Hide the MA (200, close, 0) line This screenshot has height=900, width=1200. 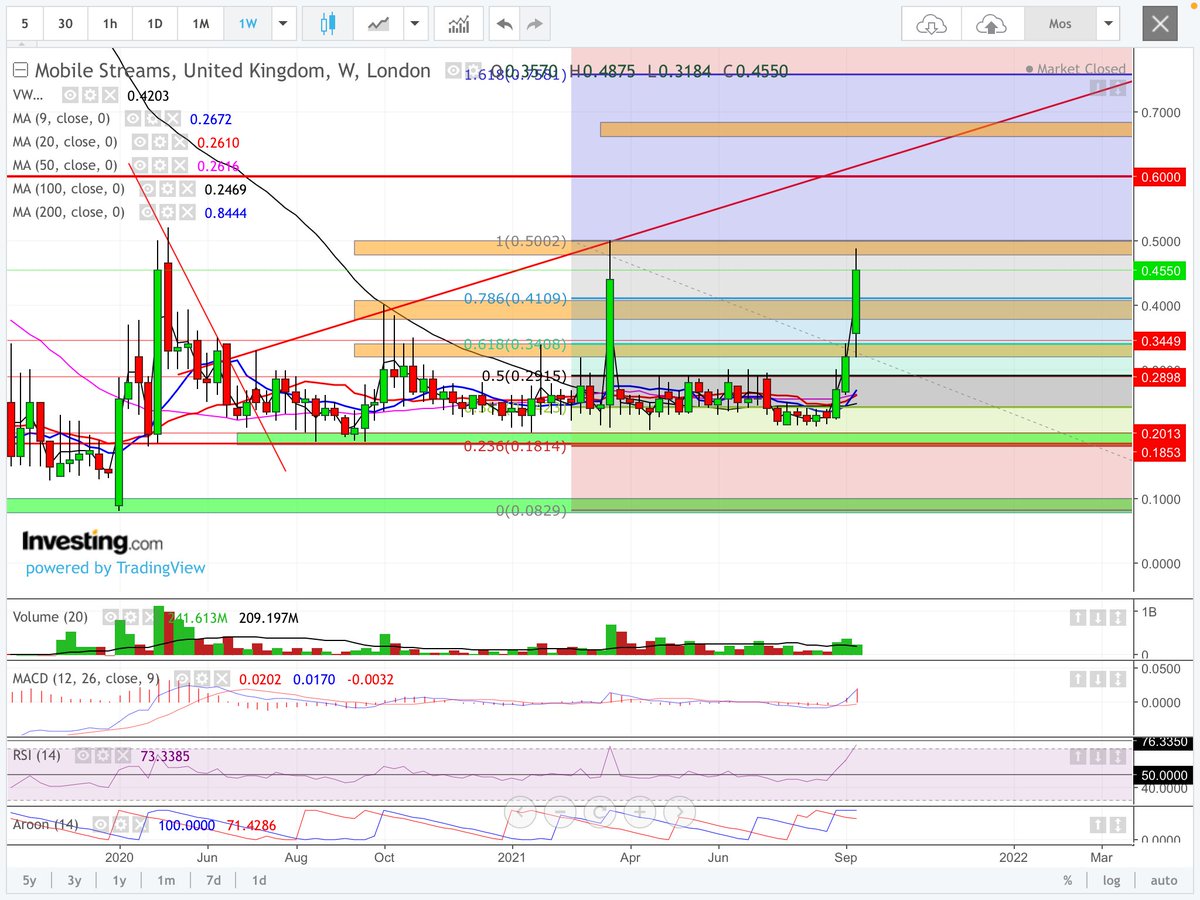148,212
